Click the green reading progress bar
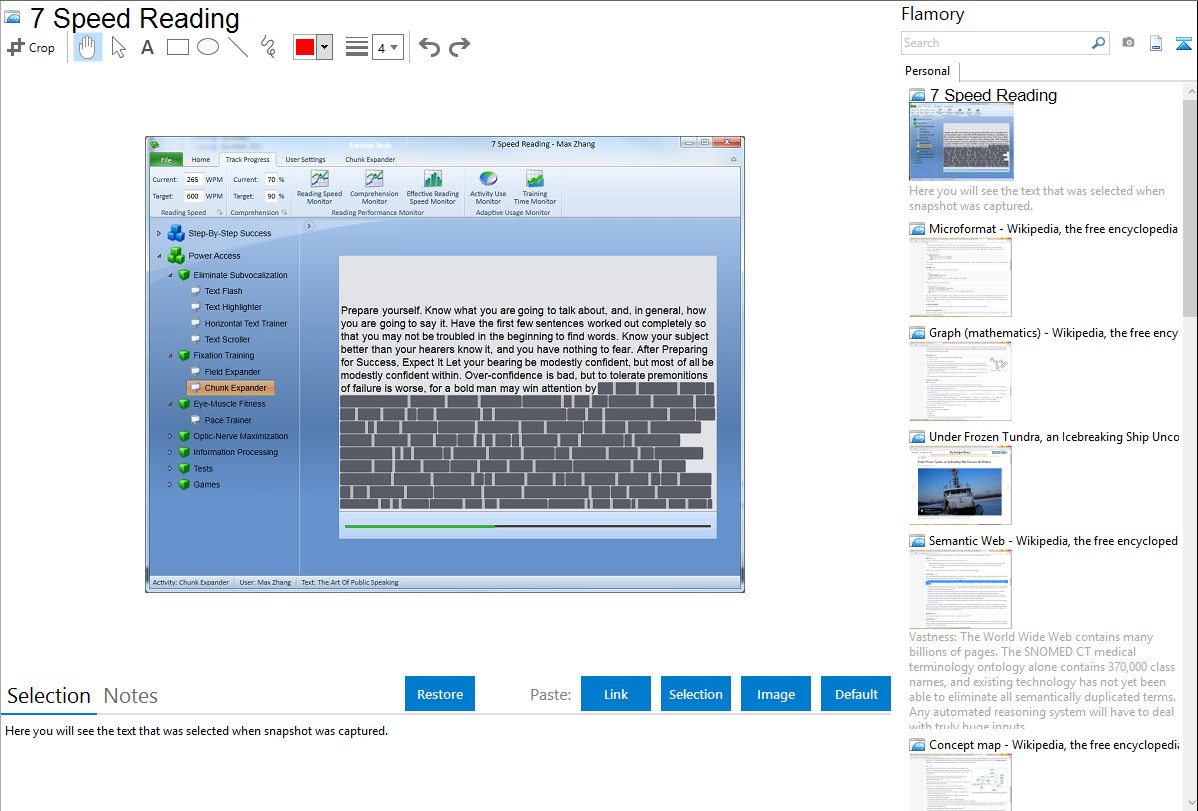The width and height of the screenshot is (1198, 811). [x=419, y=526]
